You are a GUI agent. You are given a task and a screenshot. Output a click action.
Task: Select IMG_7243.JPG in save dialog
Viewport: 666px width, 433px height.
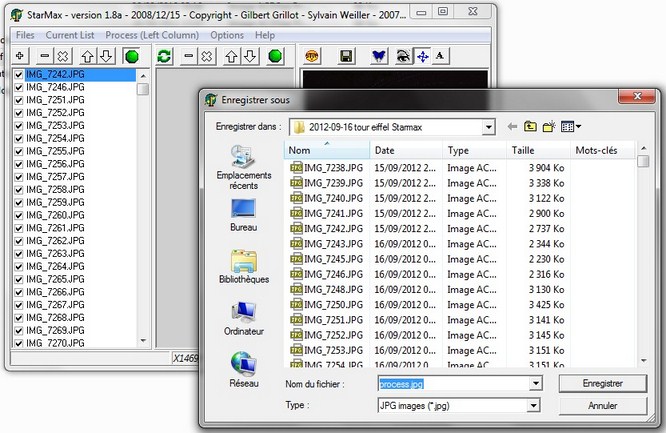tap(327, 244)
